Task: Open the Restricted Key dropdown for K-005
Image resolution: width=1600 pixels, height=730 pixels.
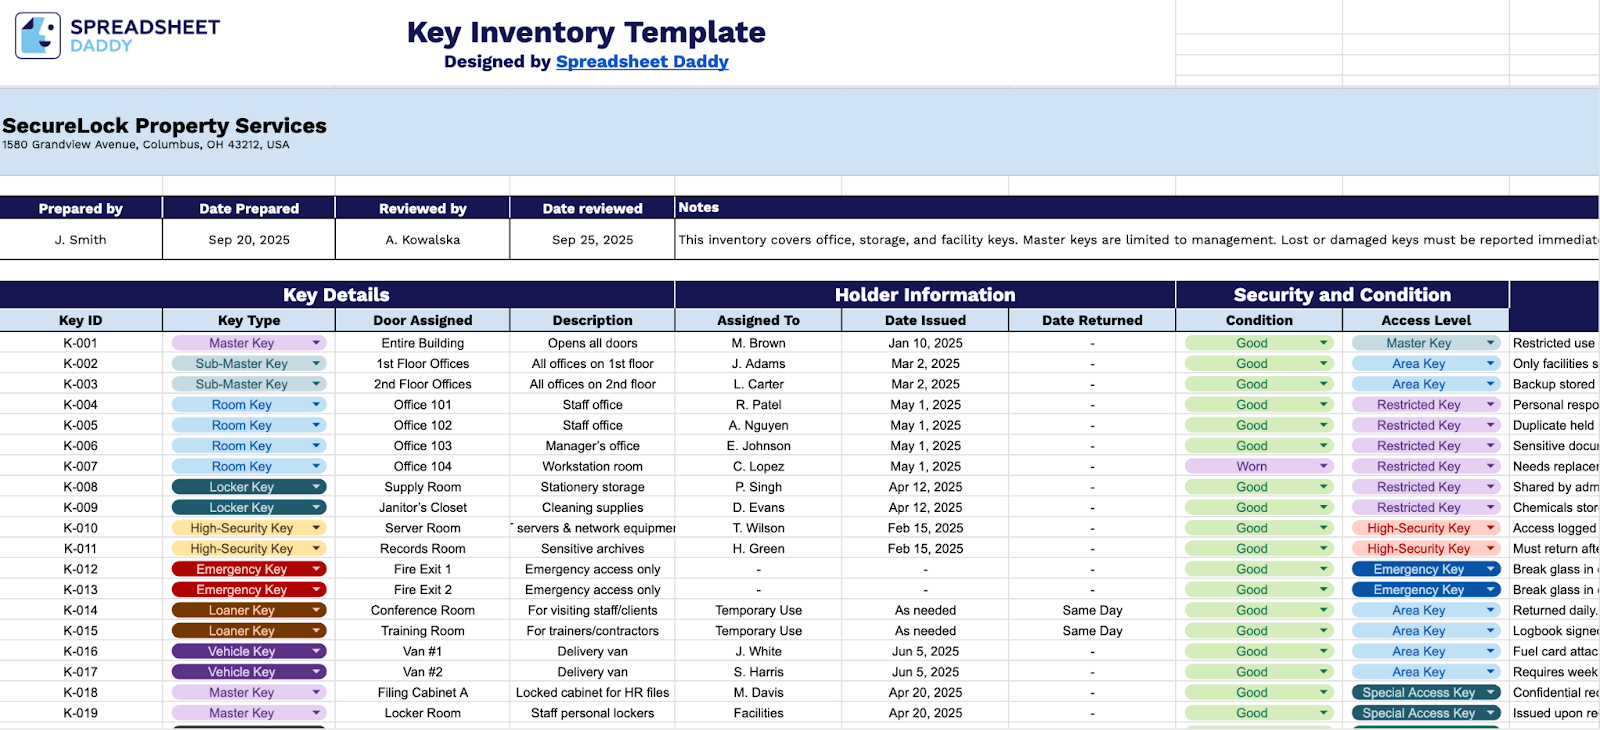Action: point(1491,424)
